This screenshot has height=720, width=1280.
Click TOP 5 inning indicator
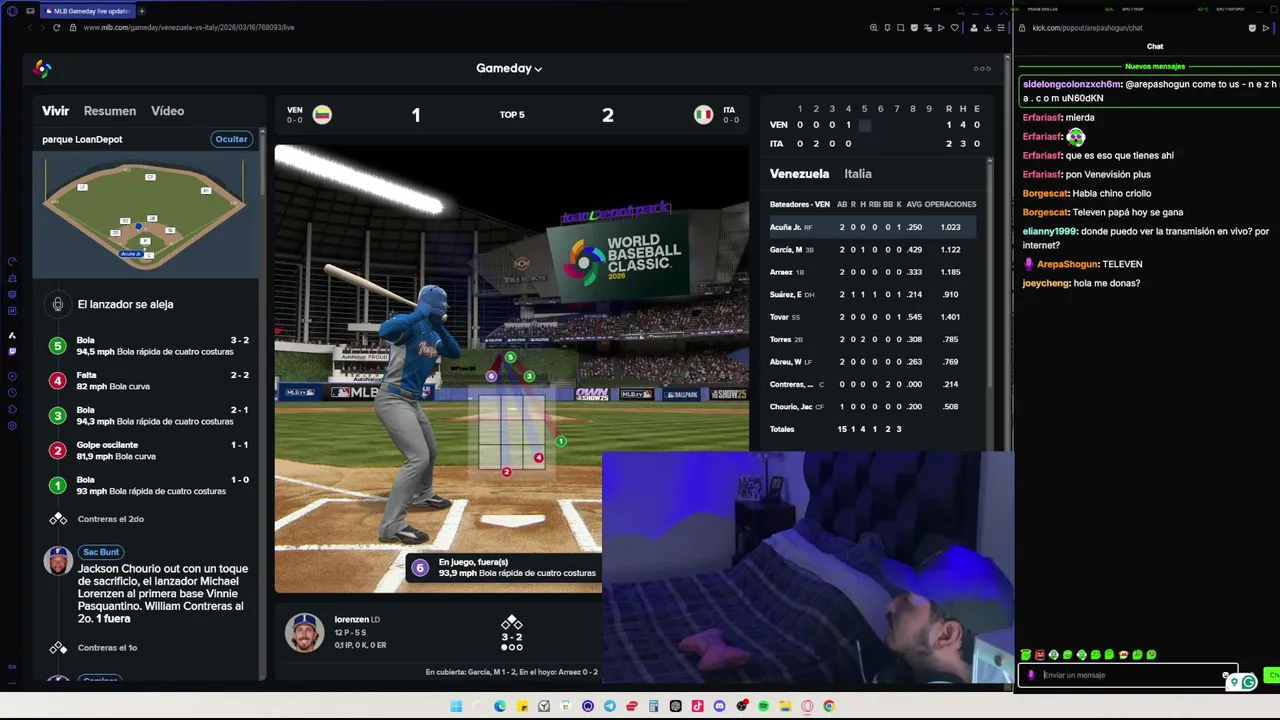pyautogui.click(x=512, y=115)
